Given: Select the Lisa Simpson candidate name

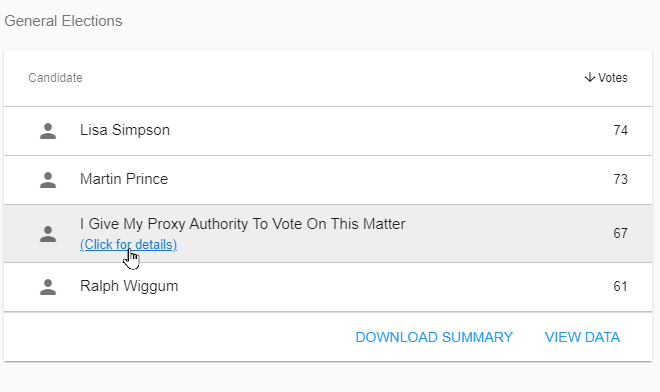Looking at the screenshot, I should pos(125,130).
